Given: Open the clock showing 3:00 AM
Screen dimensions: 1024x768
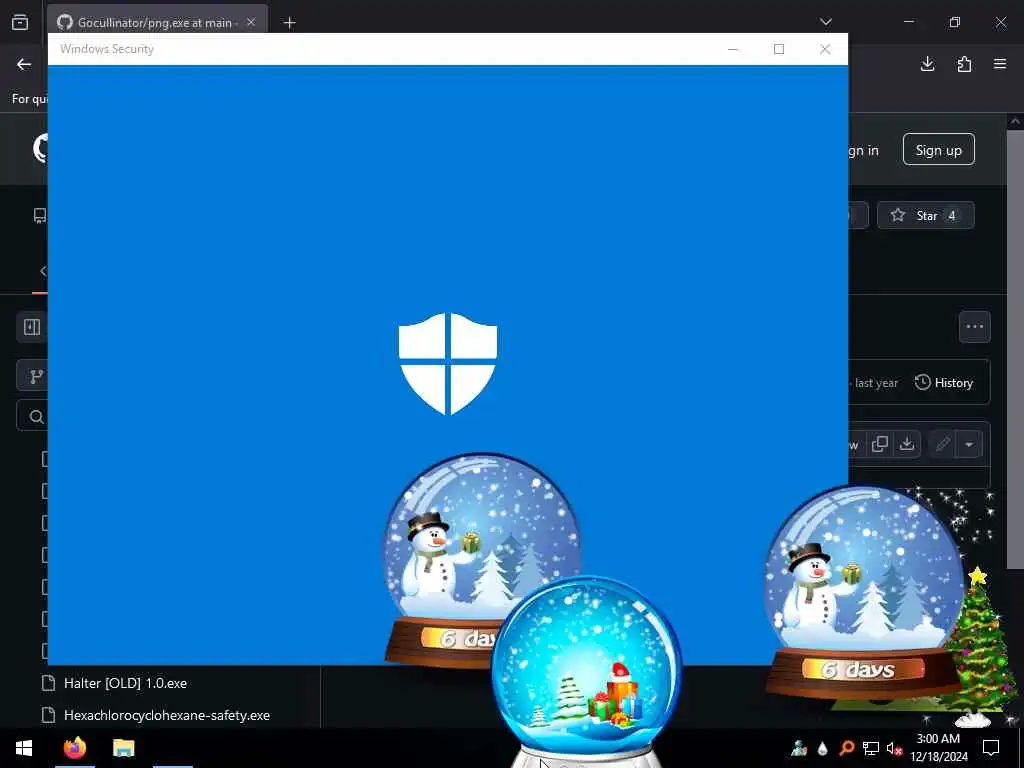Looking at the screenshot, I should pyautogui.click(x=938, y=748).
